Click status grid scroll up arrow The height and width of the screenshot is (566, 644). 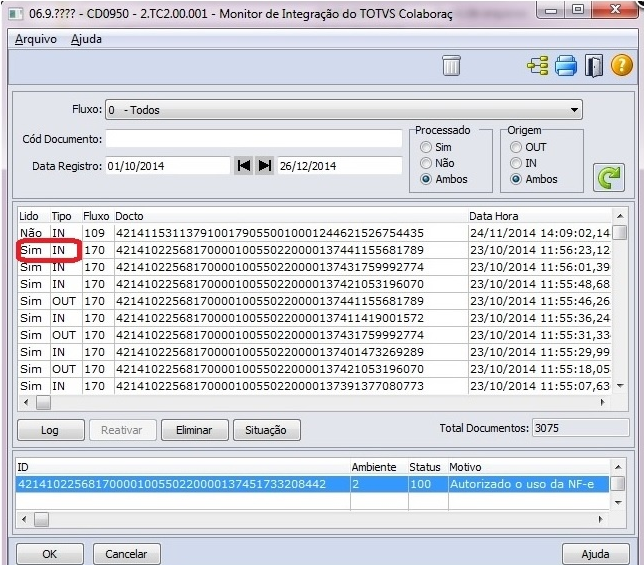618,467
